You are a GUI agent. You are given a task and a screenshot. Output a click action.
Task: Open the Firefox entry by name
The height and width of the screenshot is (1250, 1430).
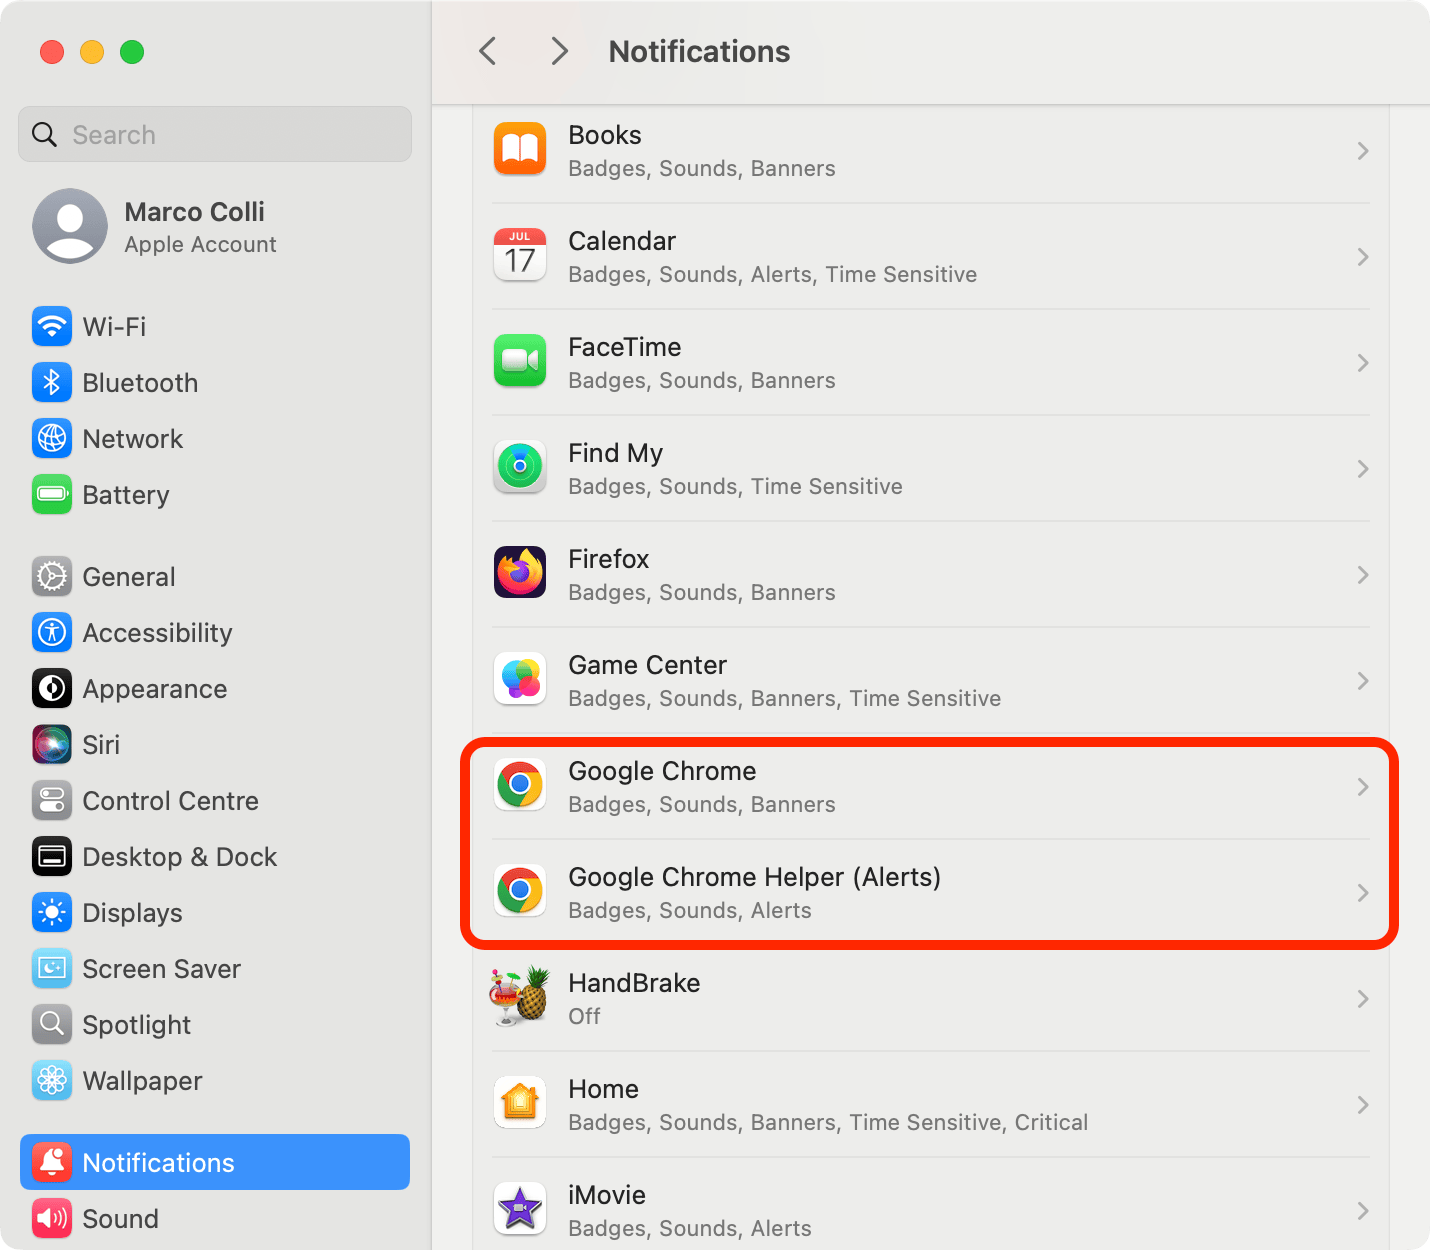pyautogui.click(x=608, y=559)
